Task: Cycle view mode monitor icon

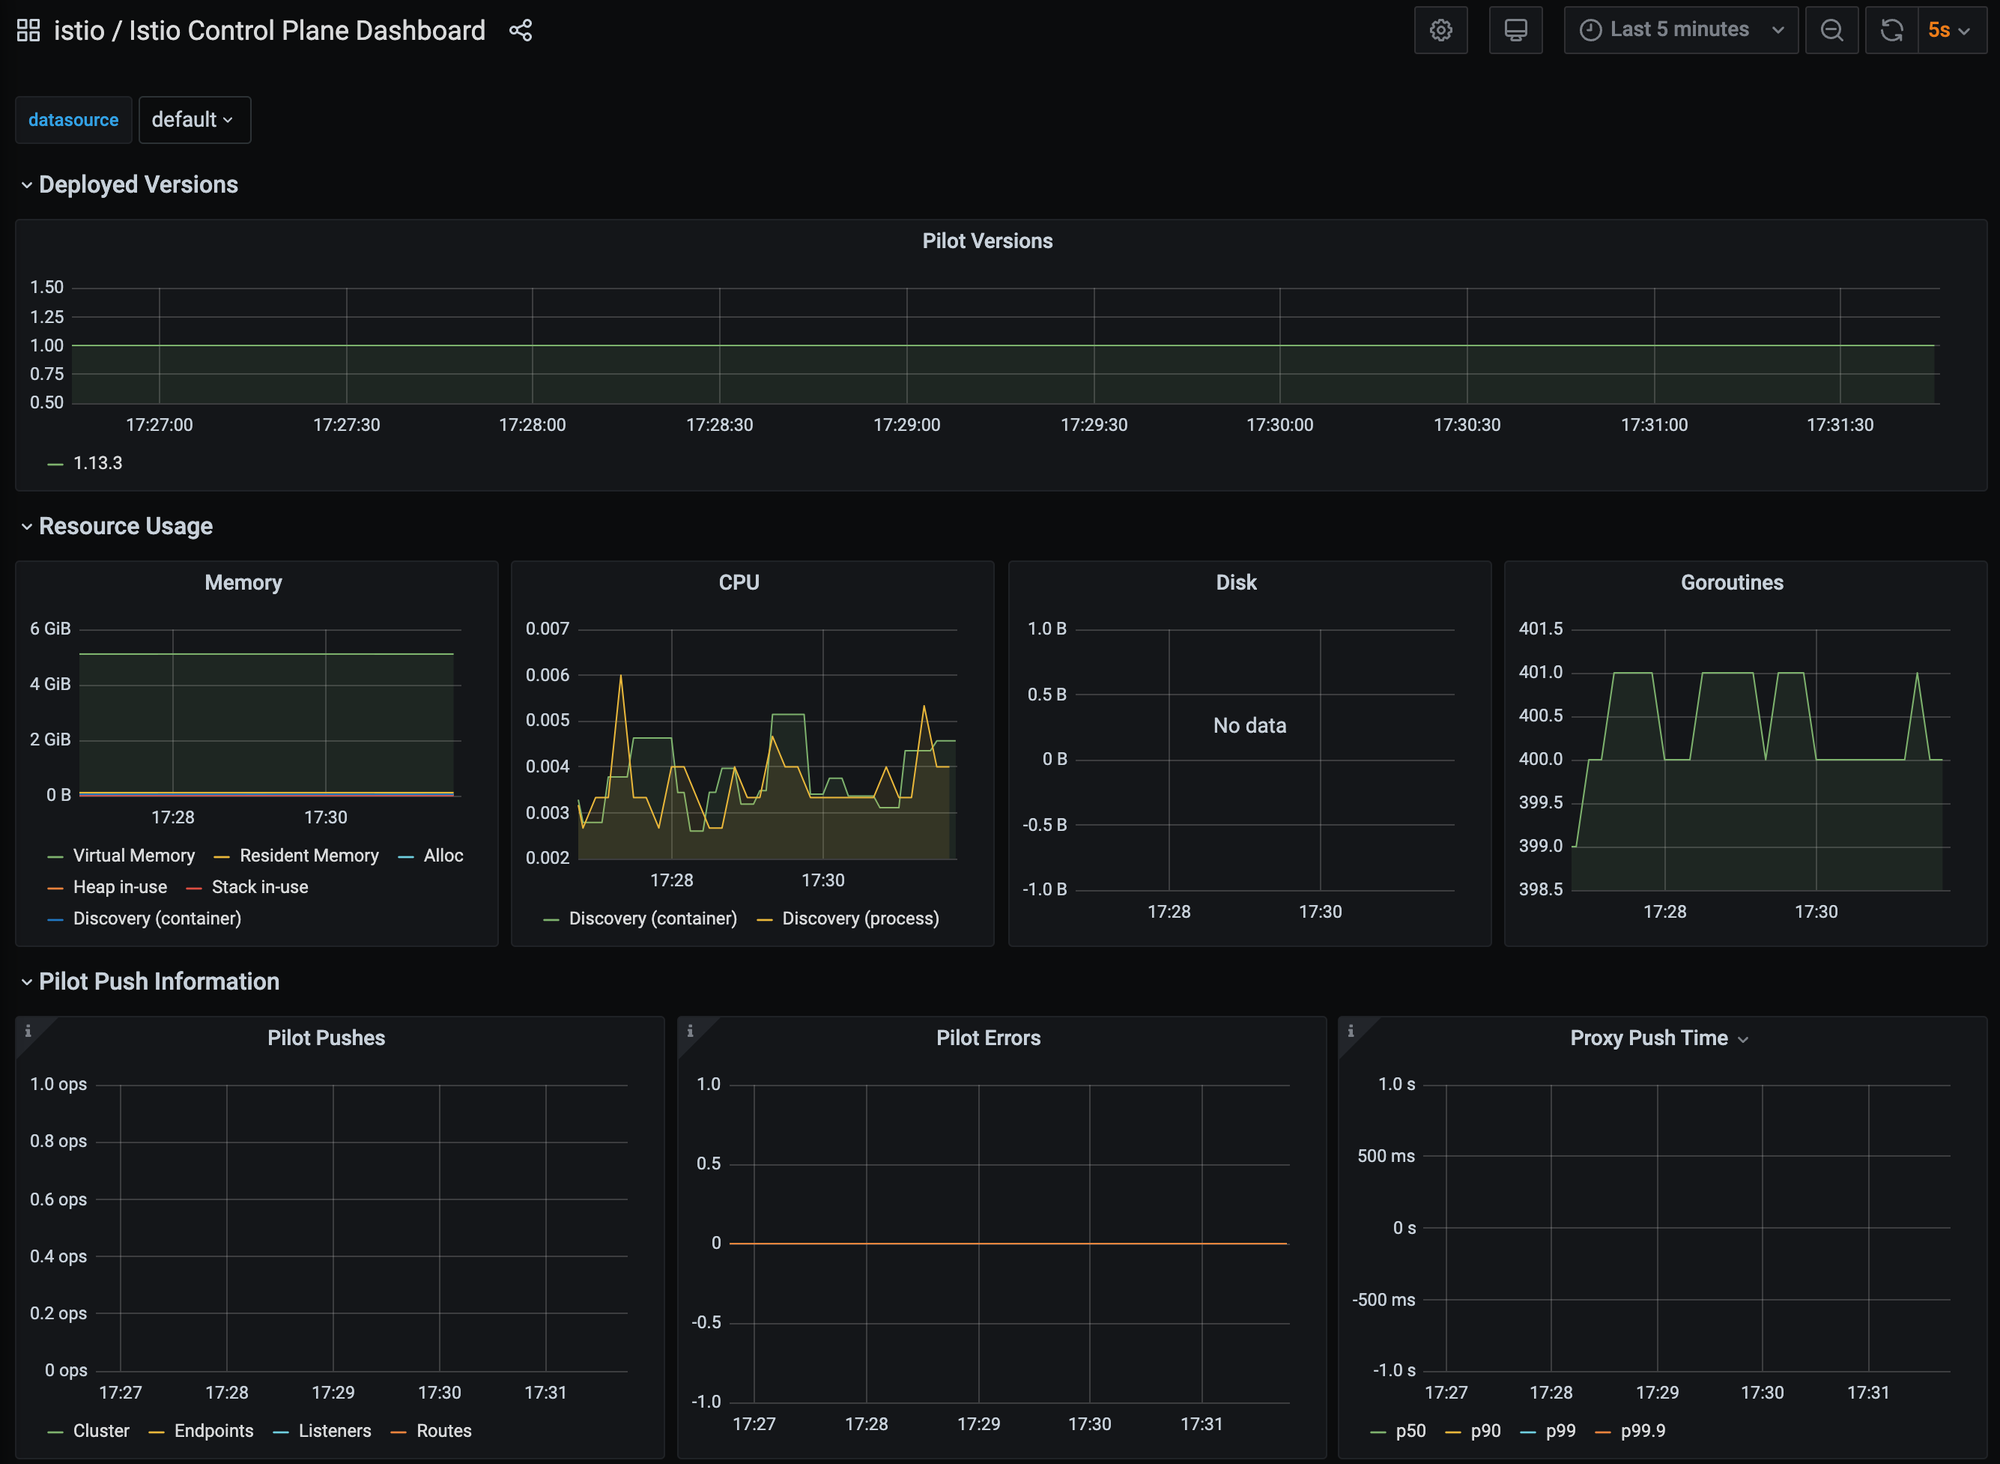Action: (1515, 30)
